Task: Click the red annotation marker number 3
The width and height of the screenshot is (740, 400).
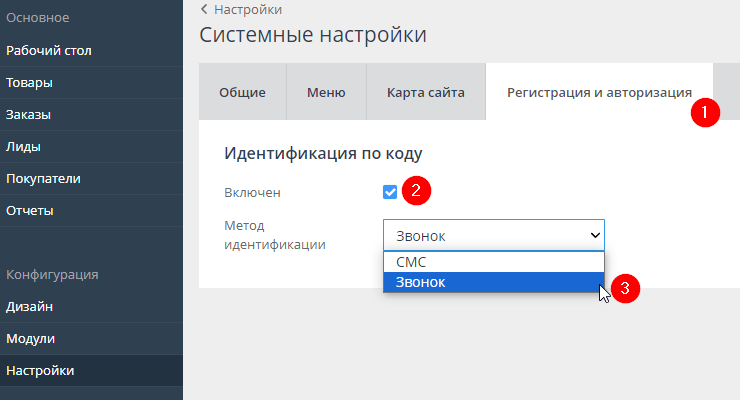Action: [x=625, y=289]
